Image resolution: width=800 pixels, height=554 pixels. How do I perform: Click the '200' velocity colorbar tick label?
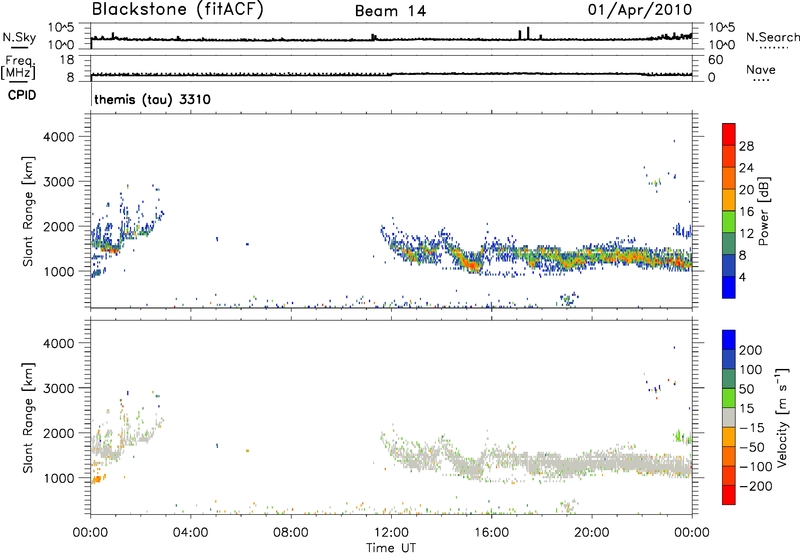click(x=751, y=350)
